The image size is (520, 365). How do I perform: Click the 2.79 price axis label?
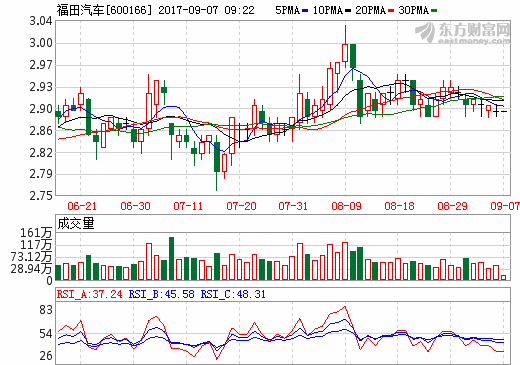click(41, 174)
